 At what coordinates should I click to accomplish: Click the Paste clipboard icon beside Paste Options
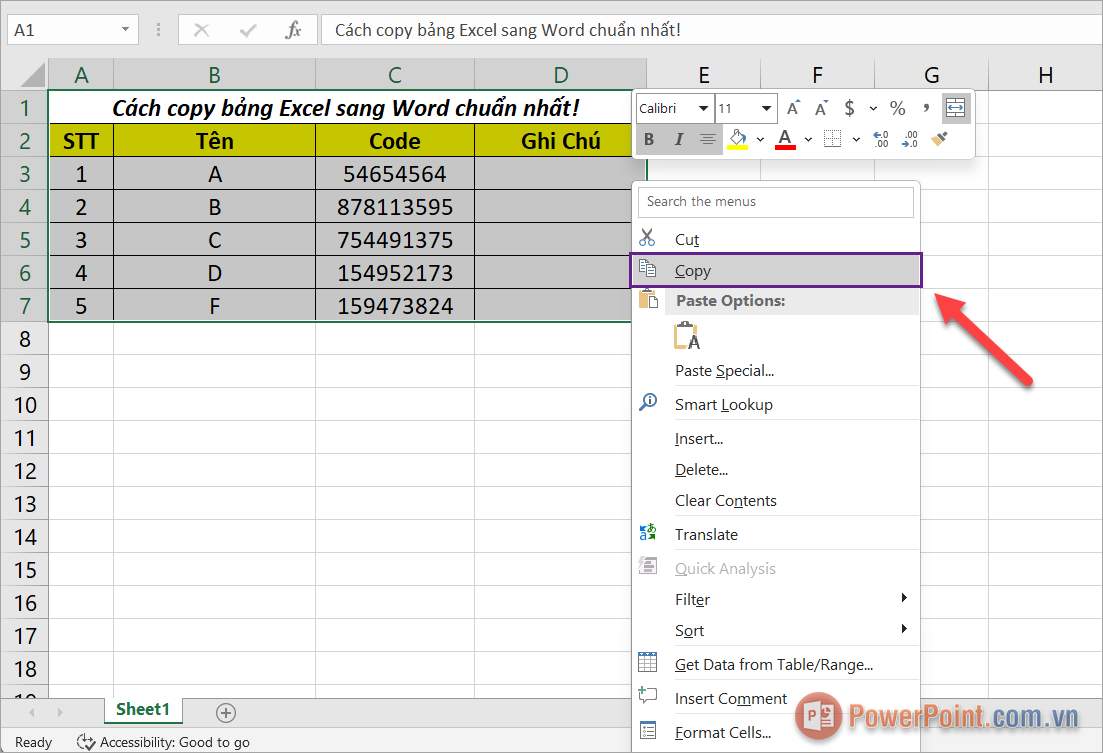[648, 299]
